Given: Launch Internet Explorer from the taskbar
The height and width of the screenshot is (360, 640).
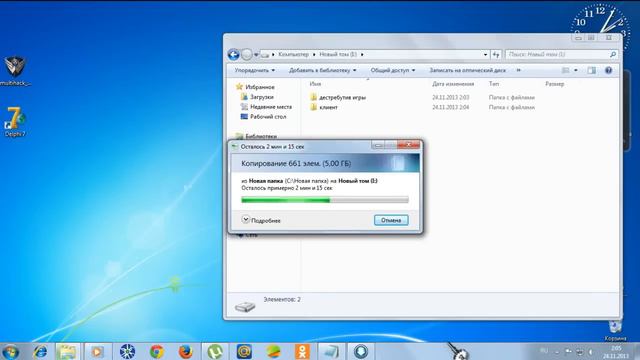Looking at the screenshot, I should (40, 351).
